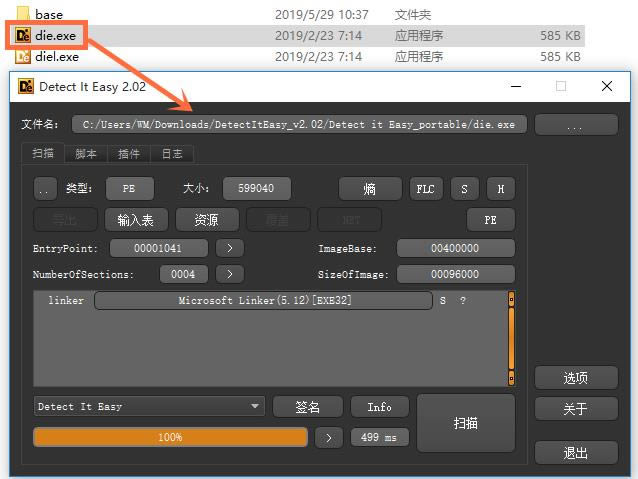Click arrow next to NumberOfSections
Viewport: 638px width, 479px height.
tap(230, 274)
